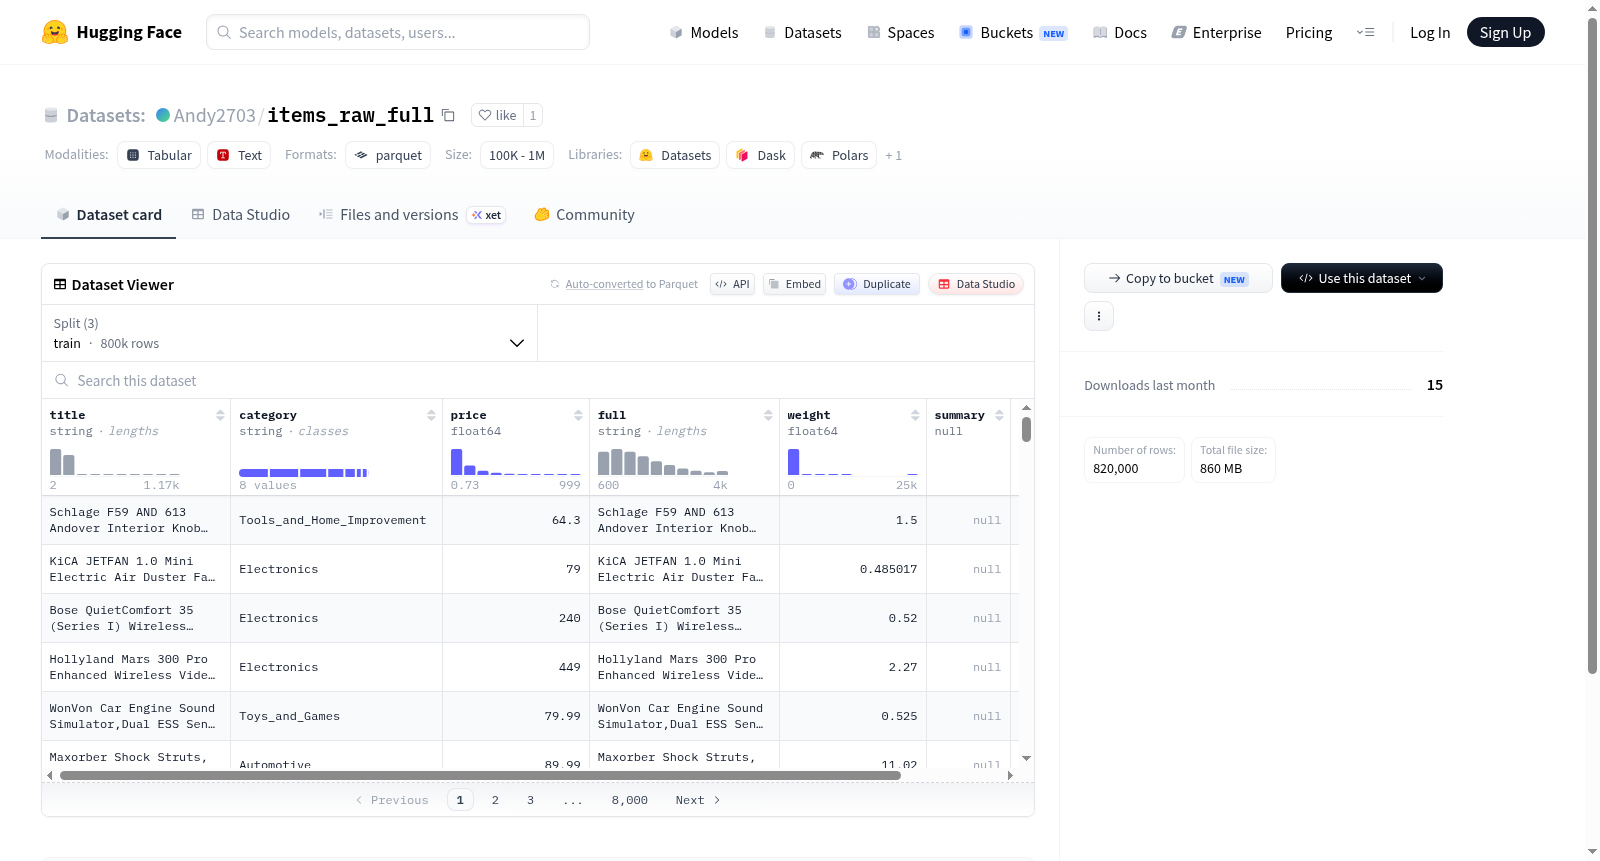1600x861 pixels.
Task: Click Copy to bucket button
Action: 1178,278
